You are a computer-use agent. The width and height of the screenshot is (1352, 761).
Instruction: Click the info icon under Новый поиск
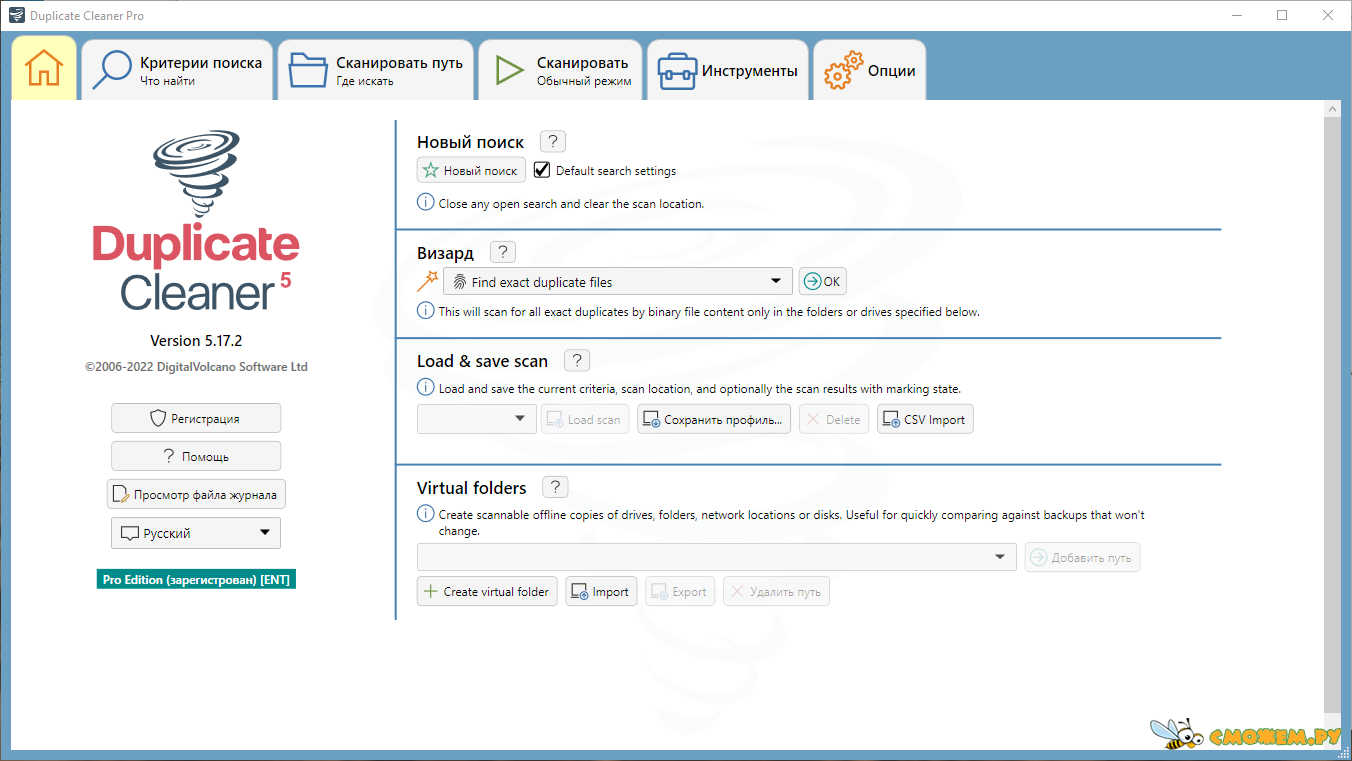pyautogui.click(x=425, y=203)
